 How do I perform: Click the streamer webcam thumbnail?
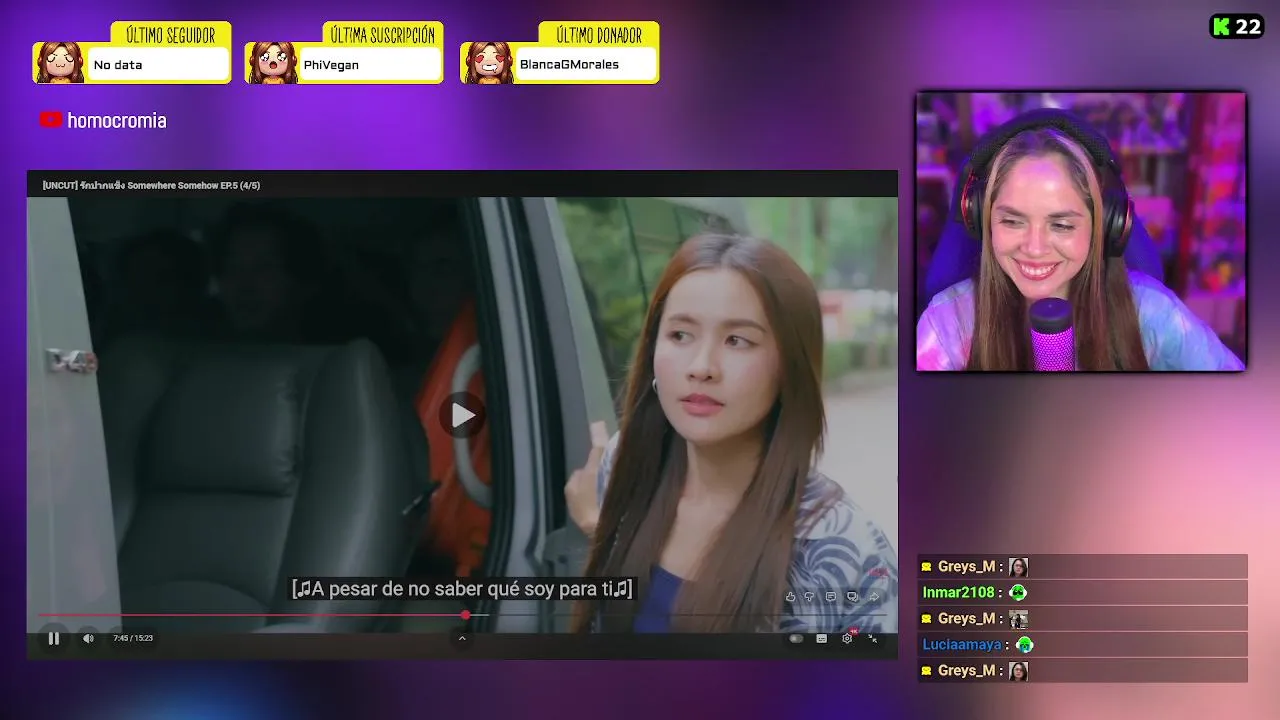(1081, 232)
